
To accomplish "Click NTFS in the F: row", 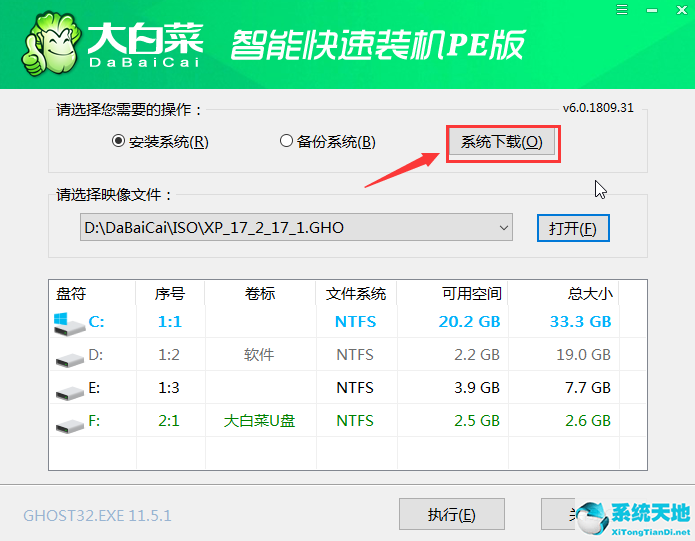I will click(x=355, y=420).
